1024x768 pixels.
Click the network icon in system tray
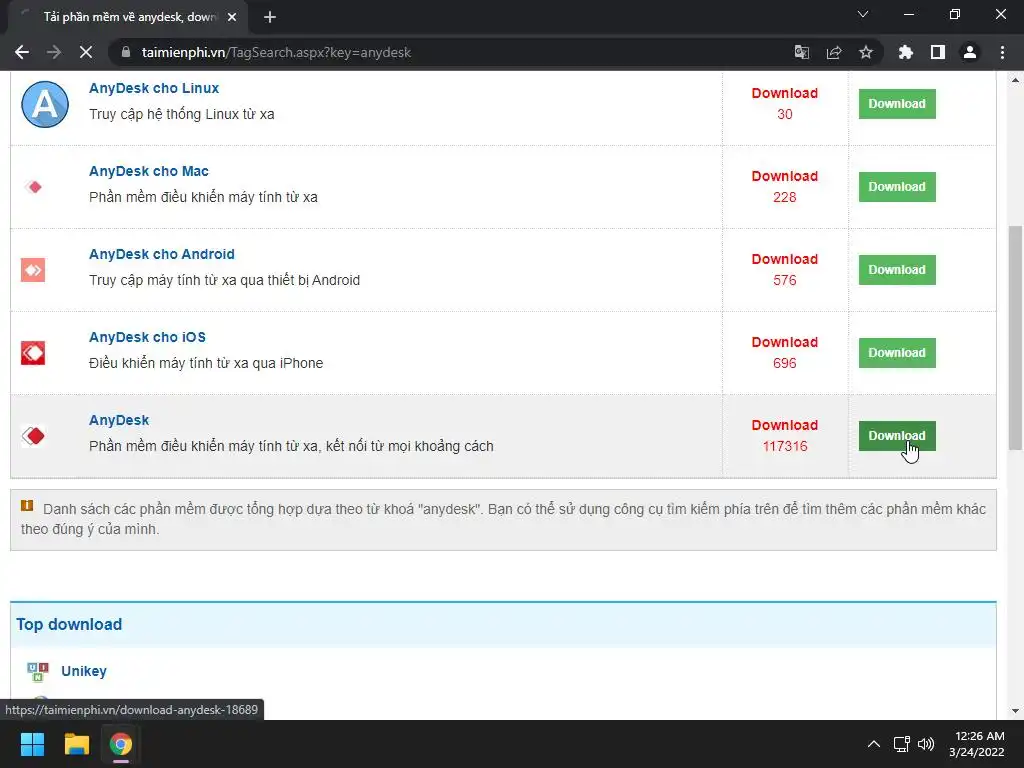pyautogui.click(x=901, y=744)
